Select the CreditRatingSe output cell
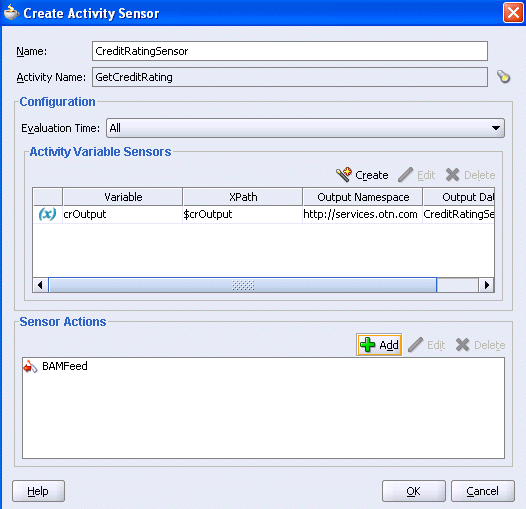 pyautogui.click(x=459, y=214)
